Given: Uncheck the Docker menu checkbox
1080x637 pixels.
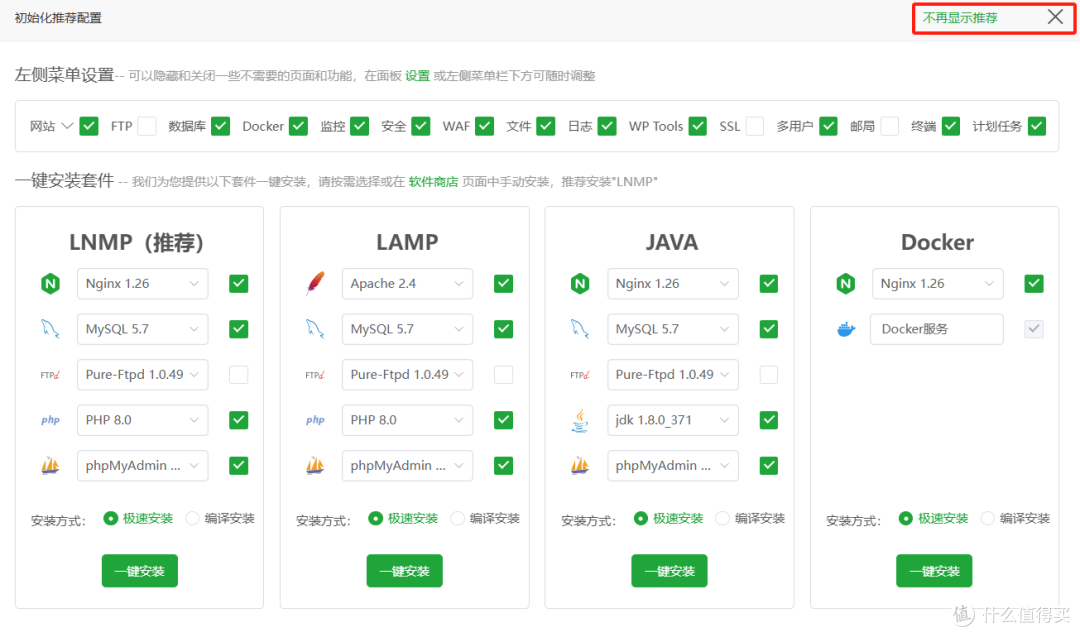Looking at the screenshot, I should coord(298,126).
